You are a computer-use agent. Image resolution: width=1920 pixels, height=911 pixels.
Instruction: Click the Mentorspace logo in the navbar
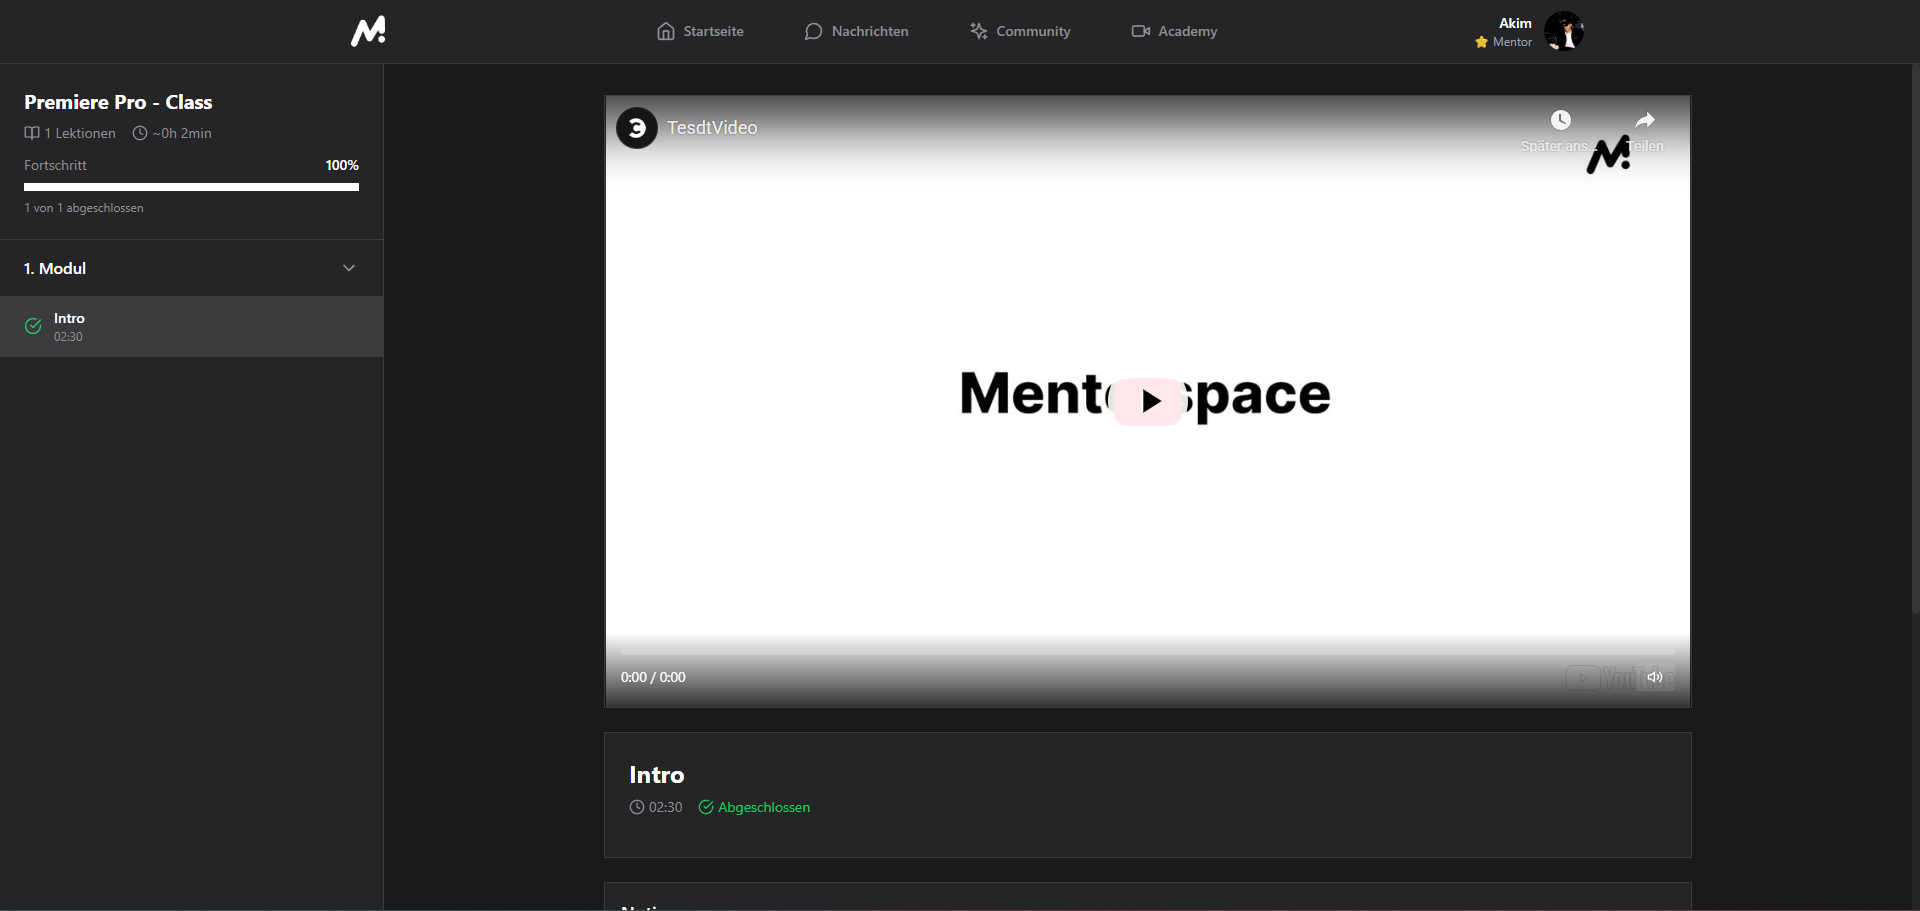(368, 31)
